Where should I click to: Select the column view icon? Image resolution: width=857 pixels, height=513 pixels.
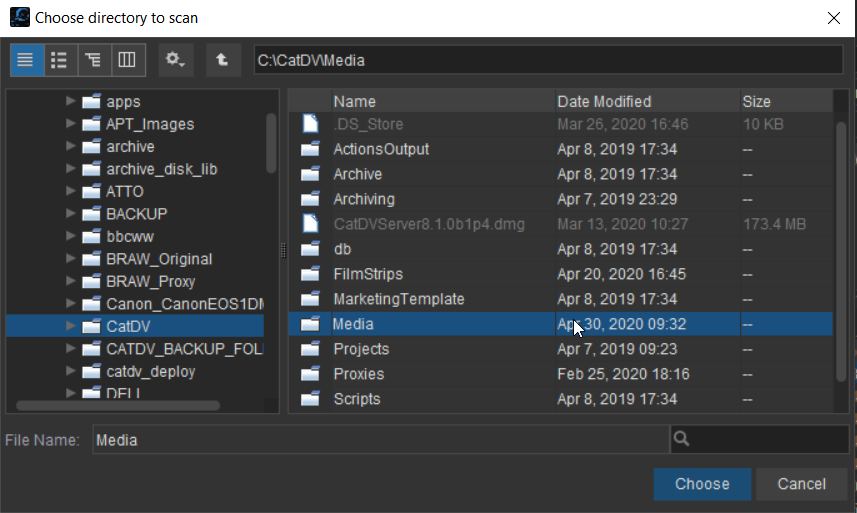tap(127, 60)
